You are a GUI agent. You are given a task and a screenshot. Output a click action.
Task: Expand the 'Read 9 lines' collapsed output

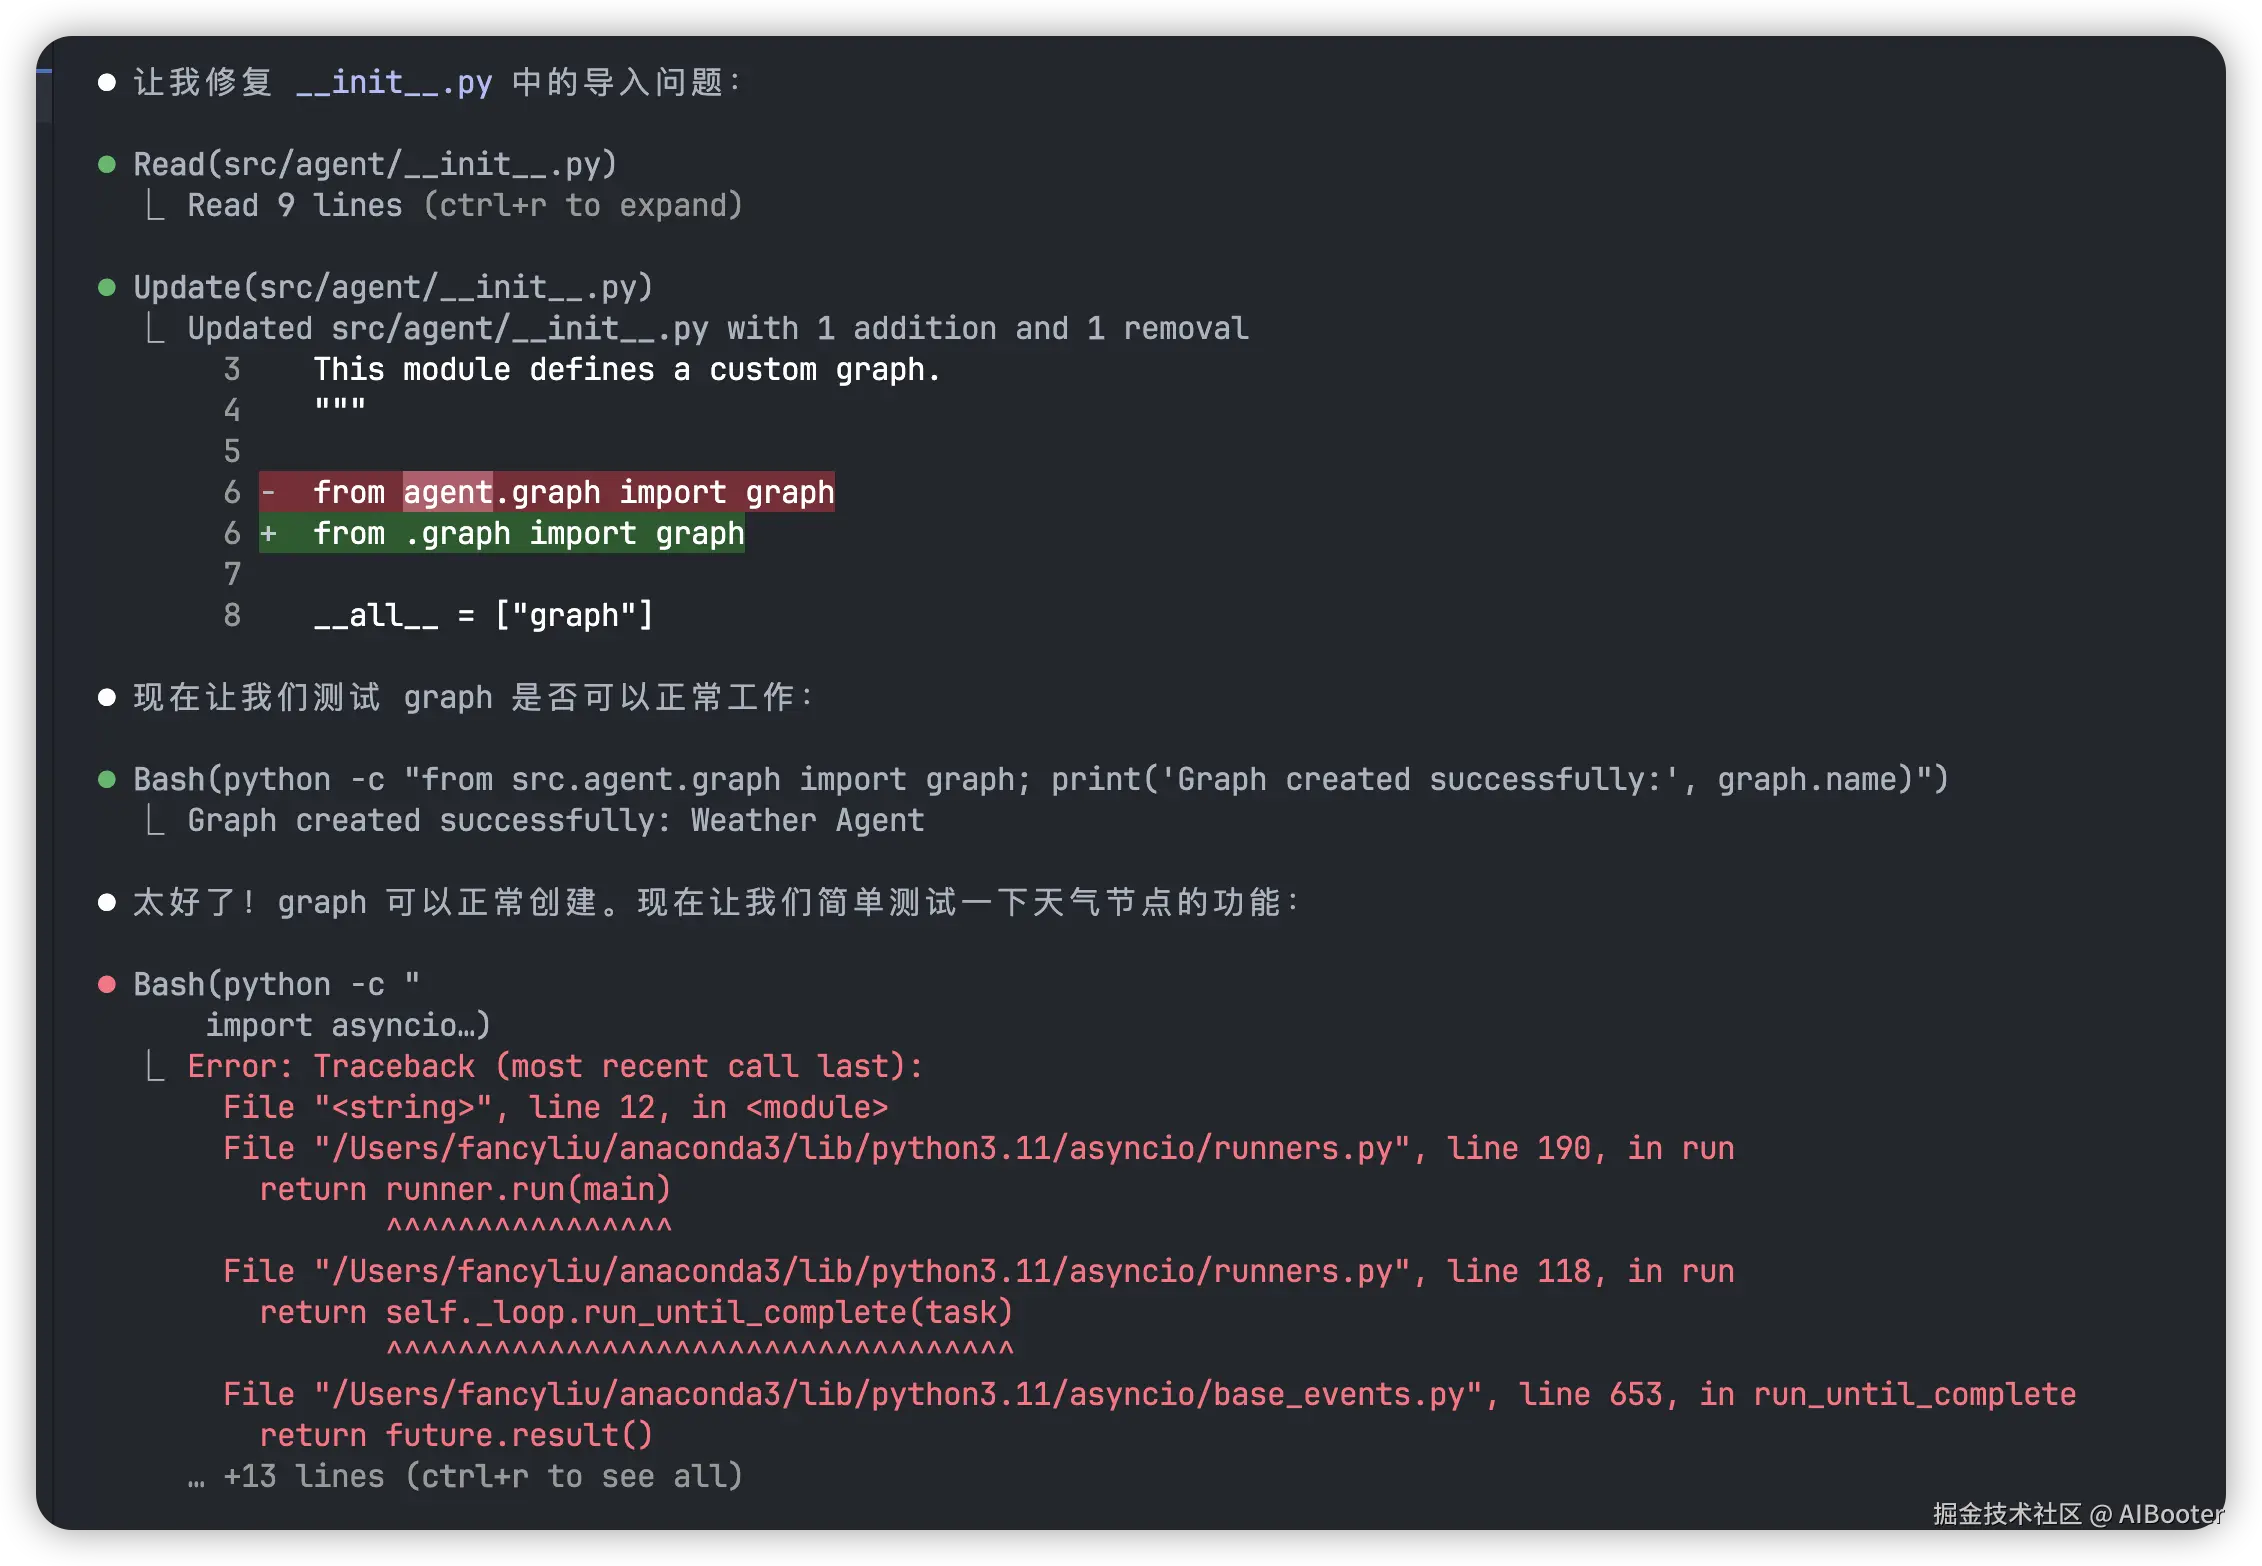[x=464, y=206]
